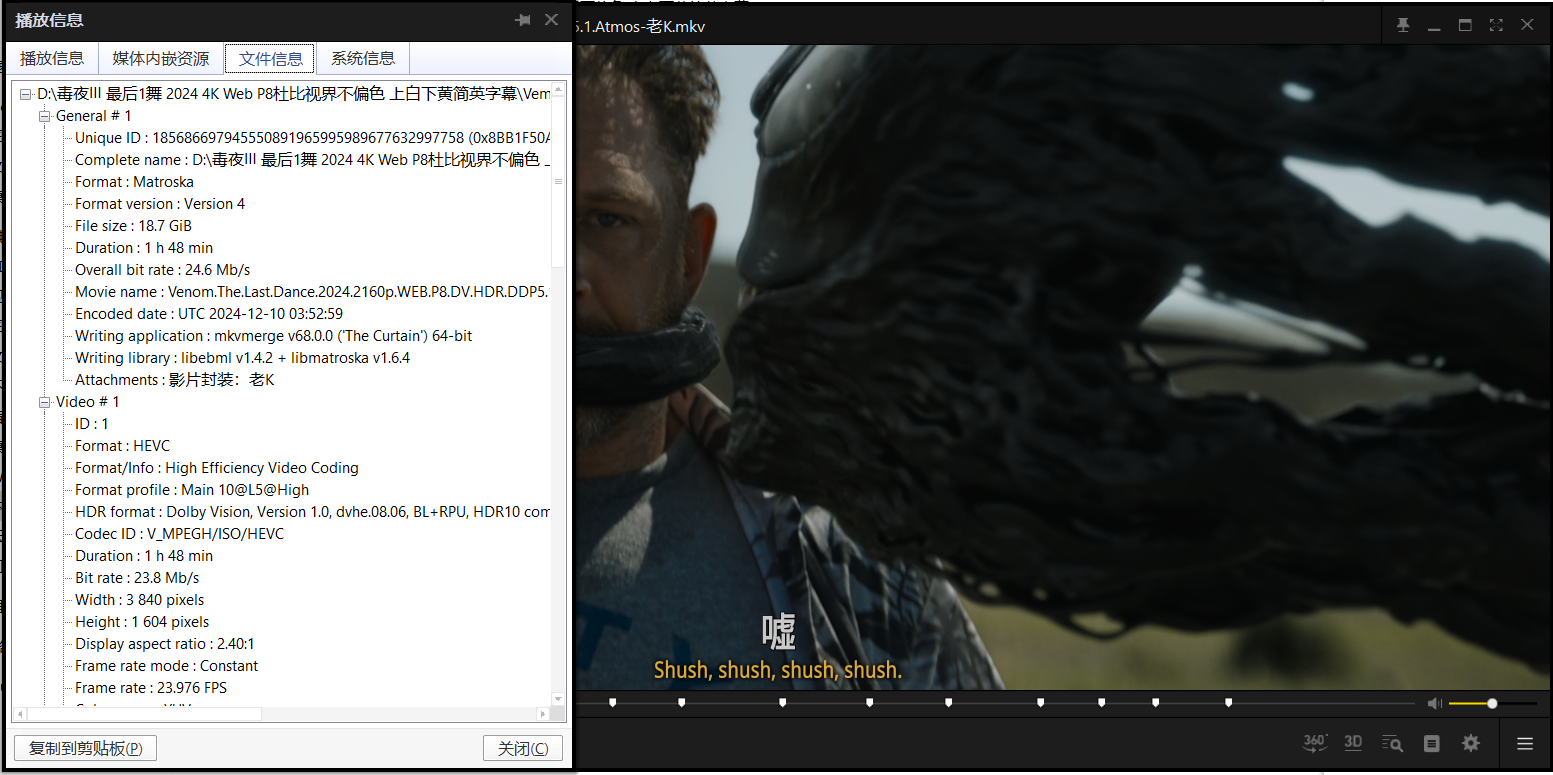Open the playlist panel icon
The image size is (1553, 775).
click(1431, 743)
